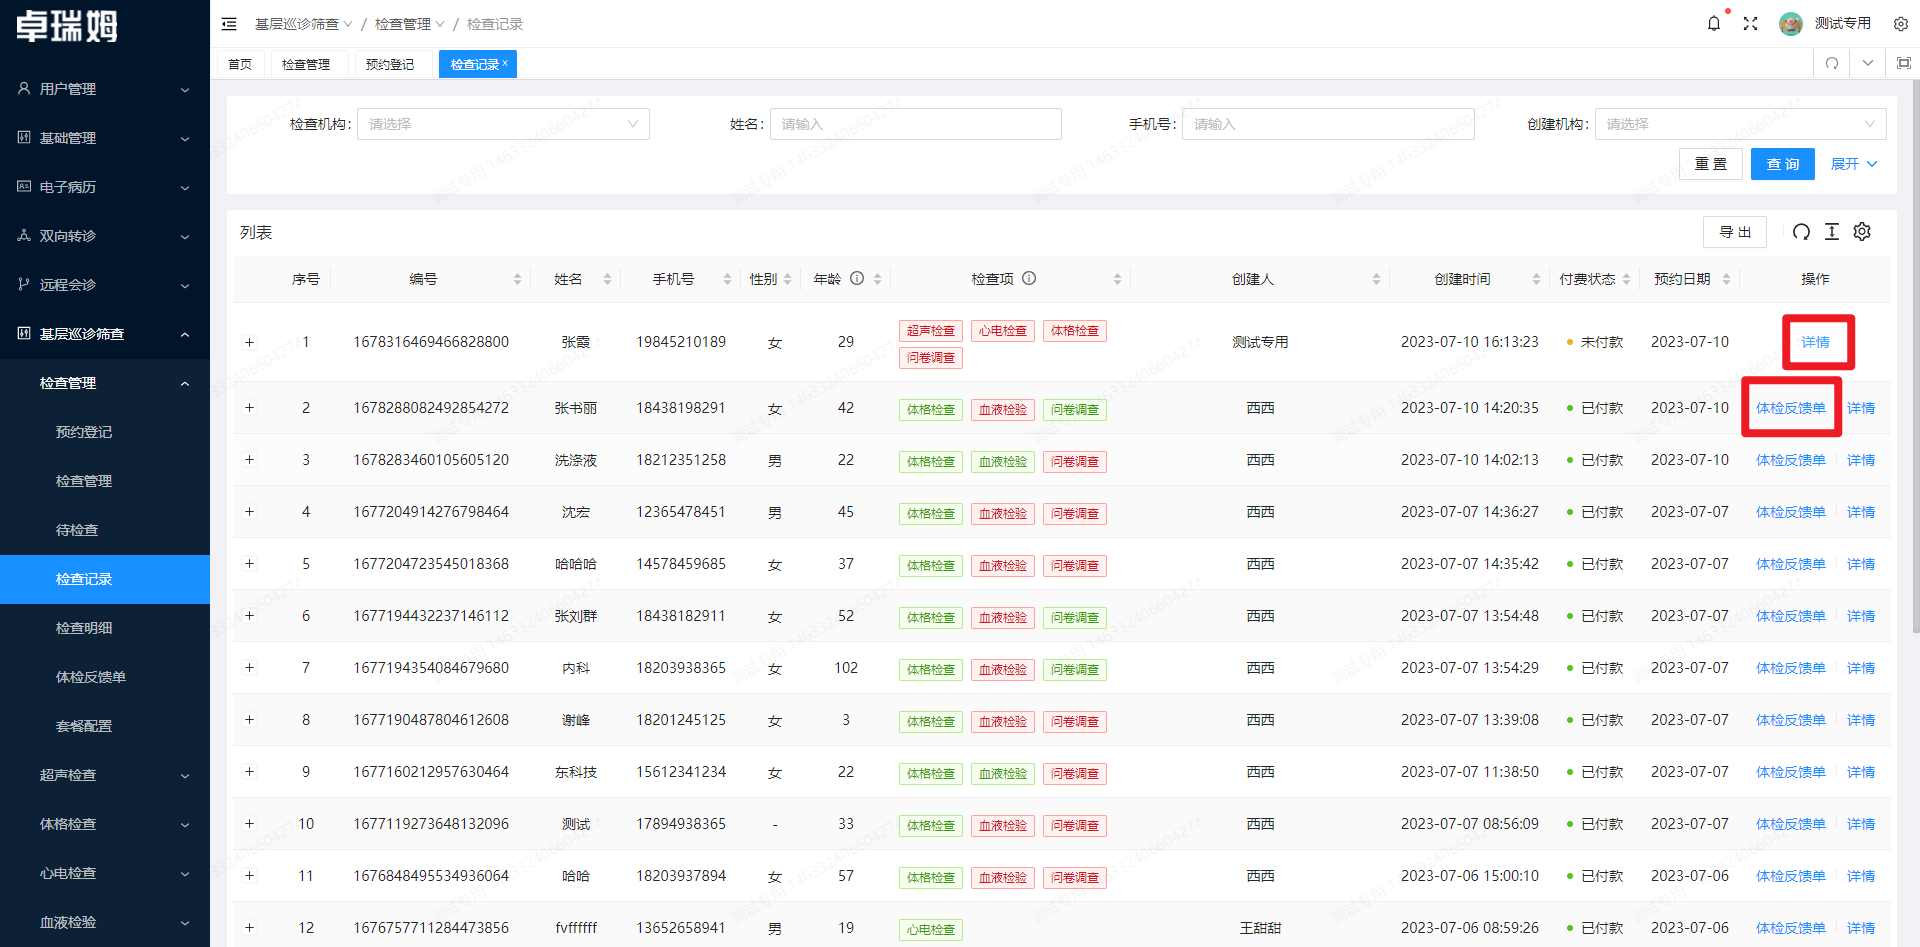1920x947 pixels.
Task: Click the 重置 button
Action: [1710, 164]
